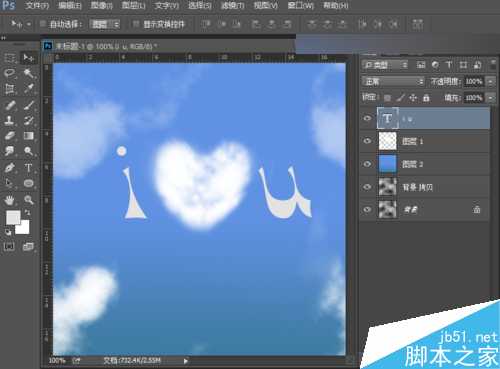
Task: Select the History Brush tool
Action: coord(28,120)
